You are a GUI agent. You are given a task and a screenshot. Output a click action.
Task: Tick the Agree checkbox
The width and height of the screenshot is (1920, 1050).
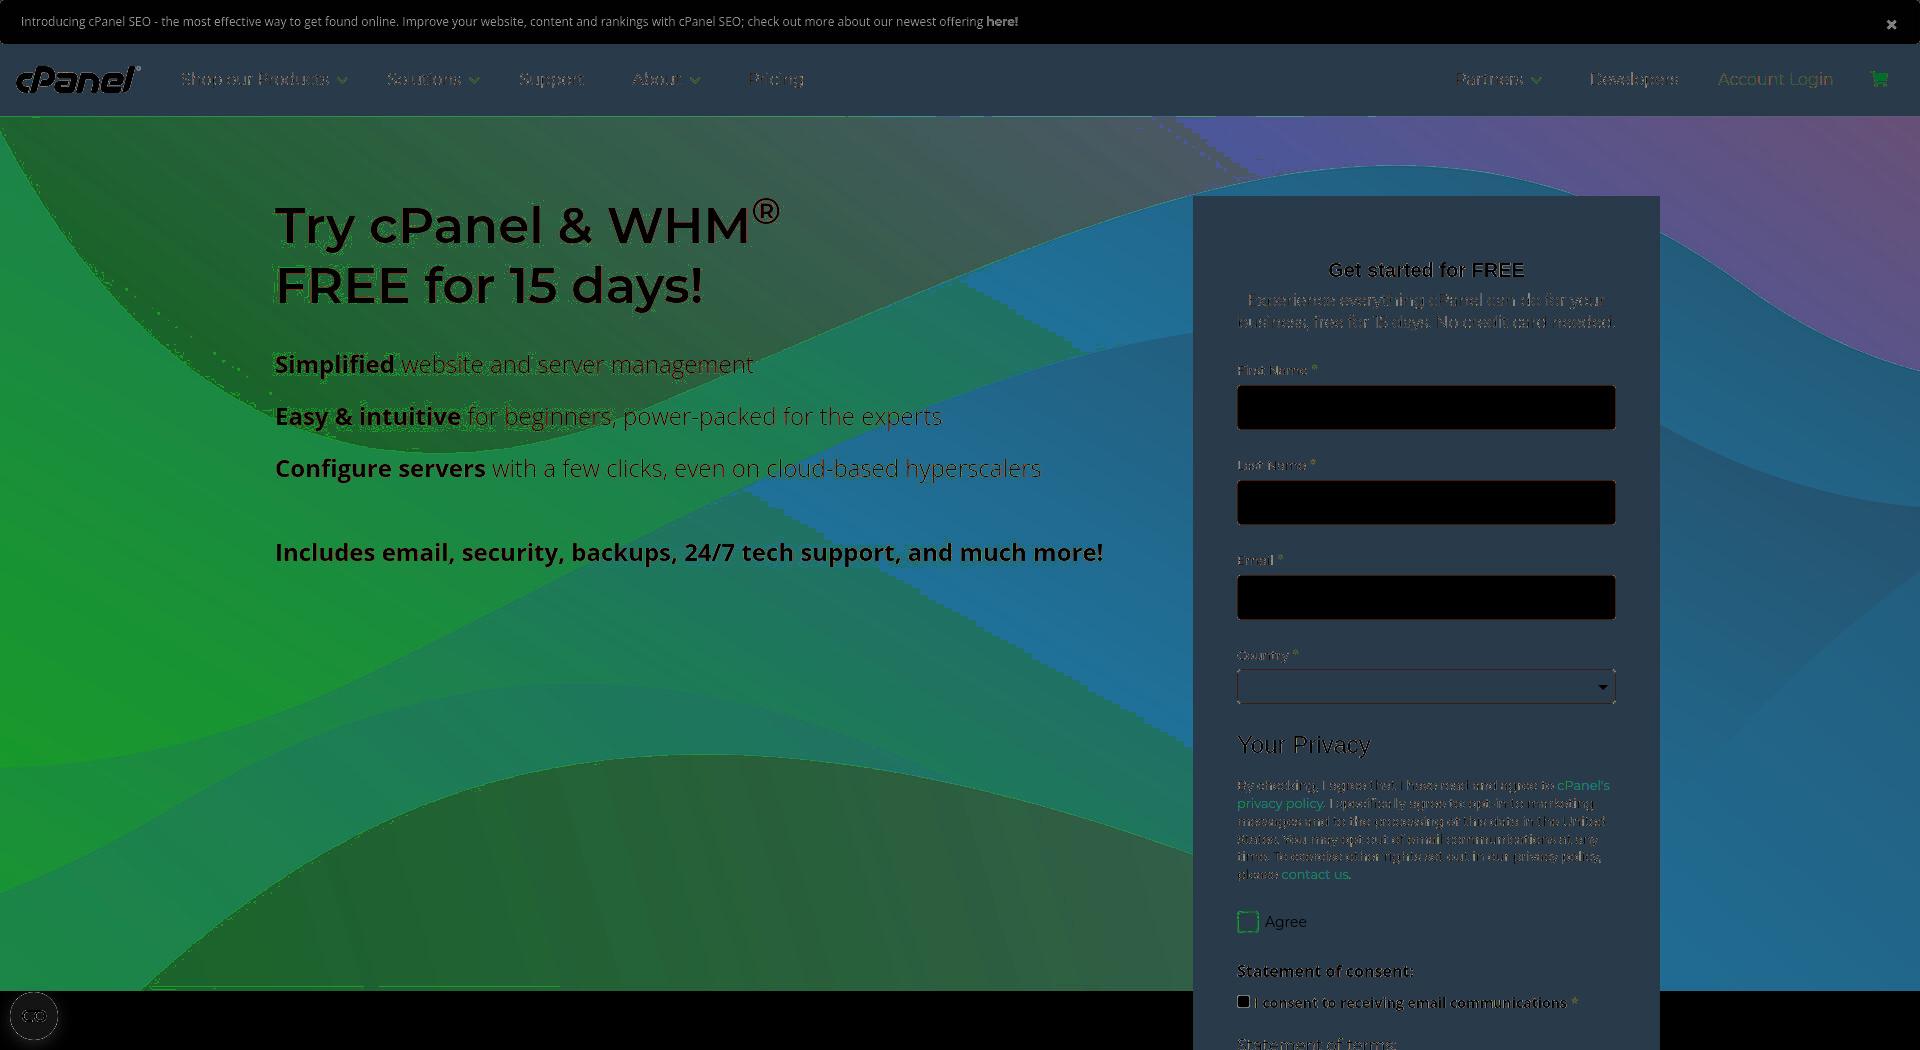point(1247,922)
